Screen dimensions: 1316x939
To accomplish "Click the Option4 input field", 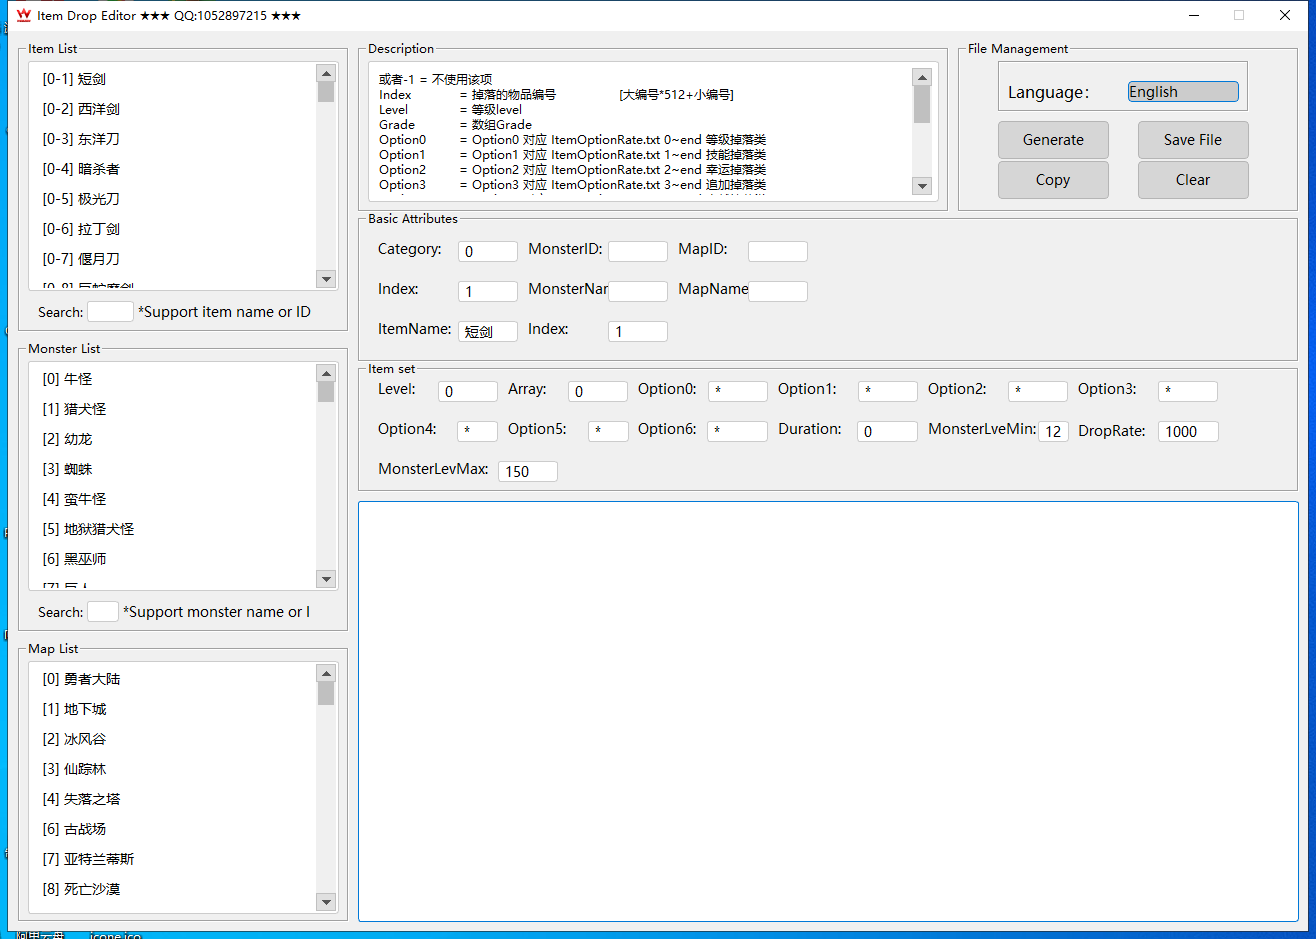I will 478,432.
